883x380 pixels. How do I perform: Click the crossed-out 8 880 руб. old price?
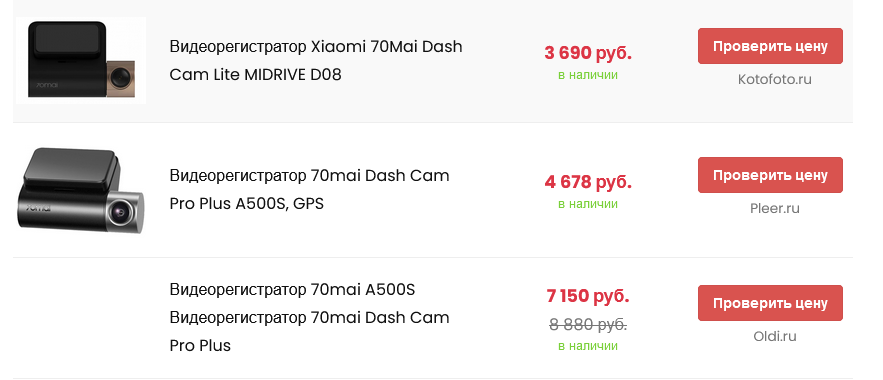click(588, 325)
